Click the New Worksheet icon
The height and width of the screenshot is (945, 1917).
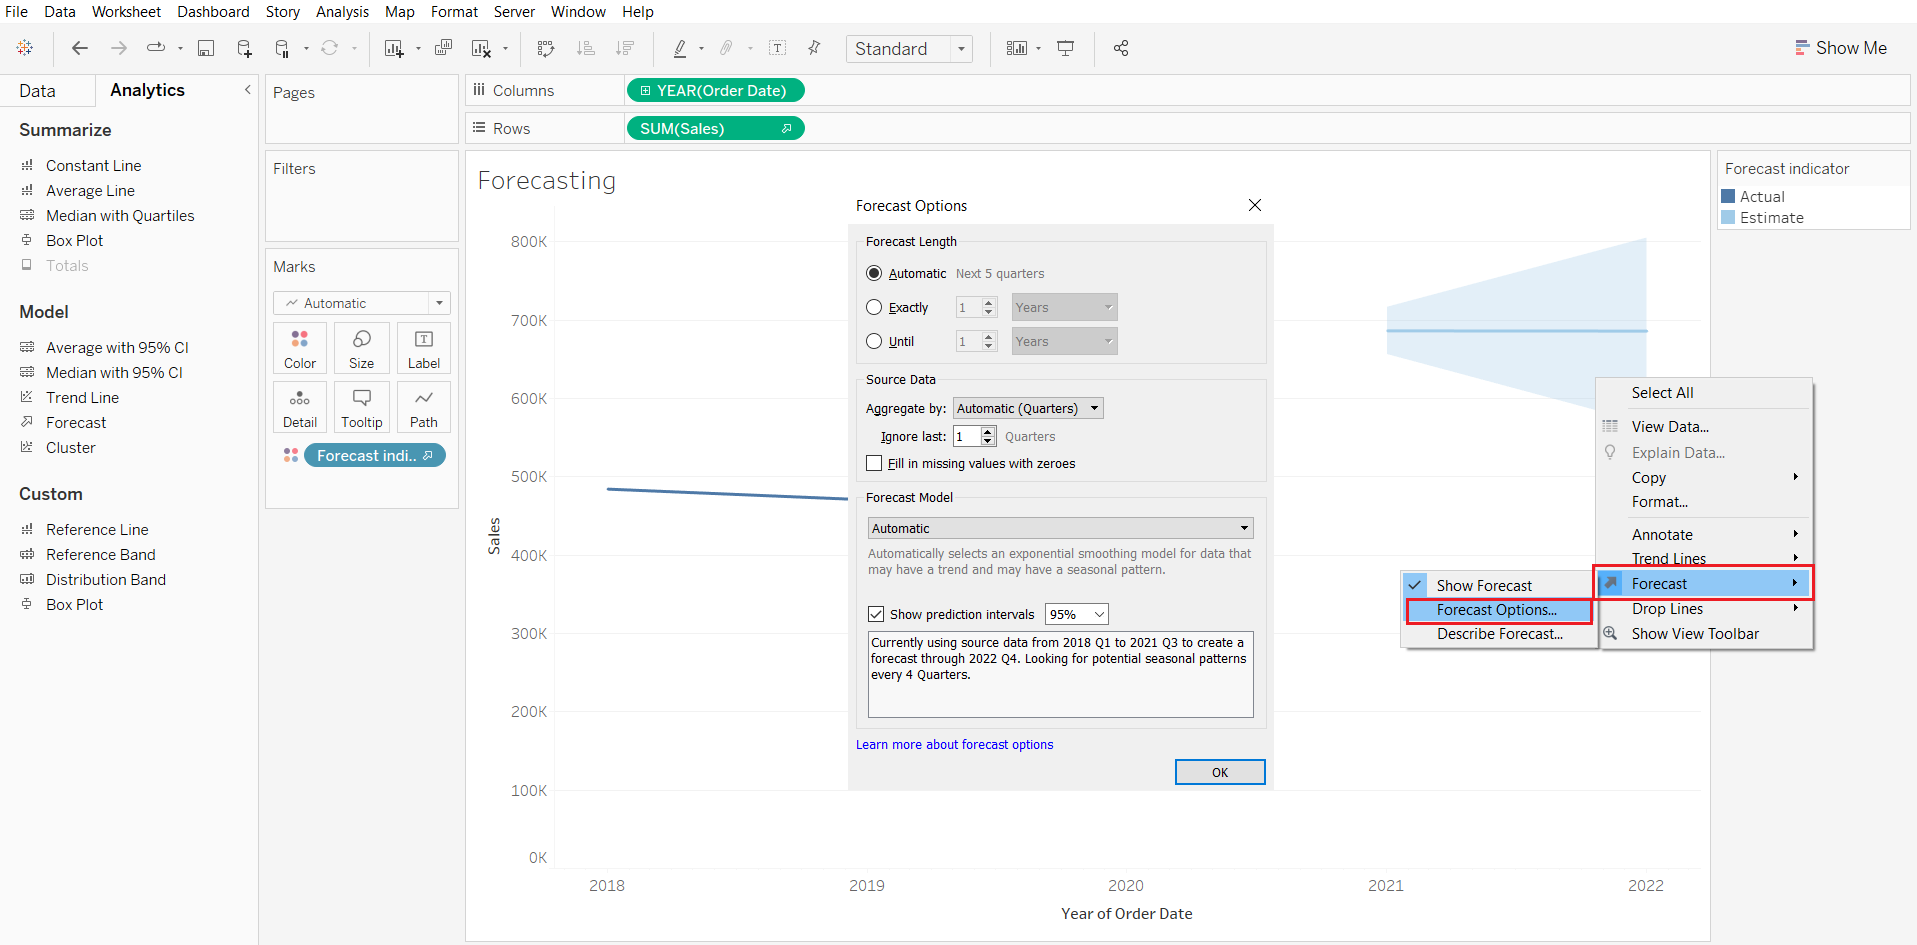[x=394, y=48]
